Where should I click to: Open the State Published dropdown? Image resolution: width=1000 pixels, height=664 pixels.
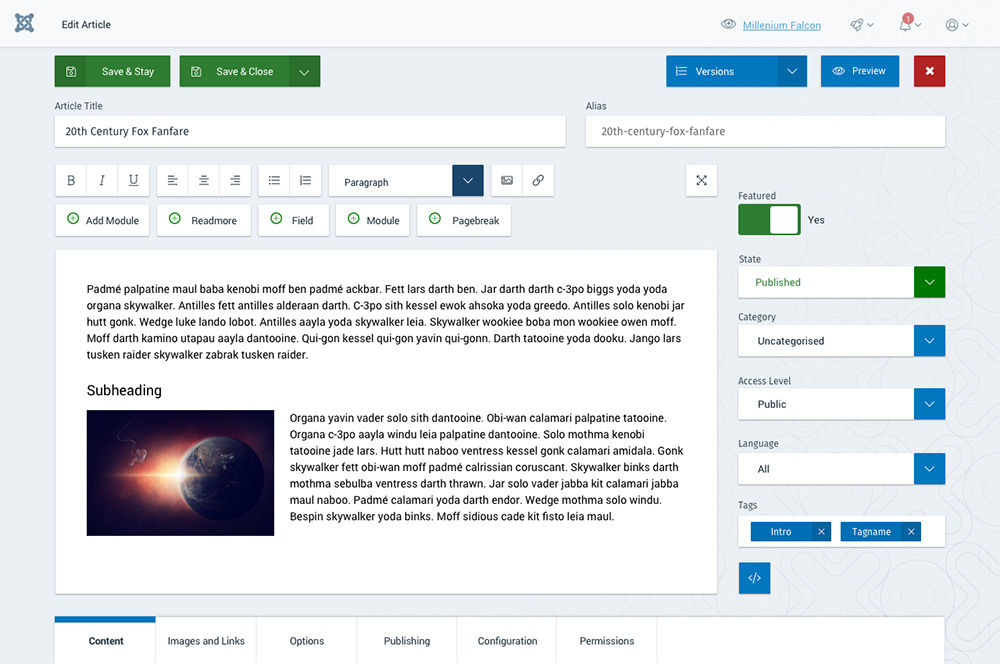[x=929, y=282]
